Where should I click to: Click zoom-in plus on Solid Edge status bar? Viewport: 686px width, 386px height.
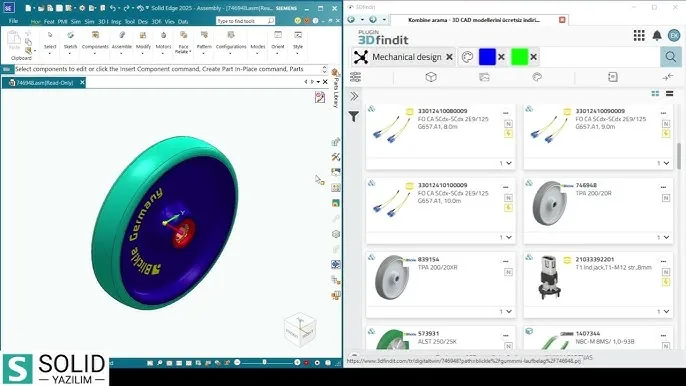[x=297, y=363]
